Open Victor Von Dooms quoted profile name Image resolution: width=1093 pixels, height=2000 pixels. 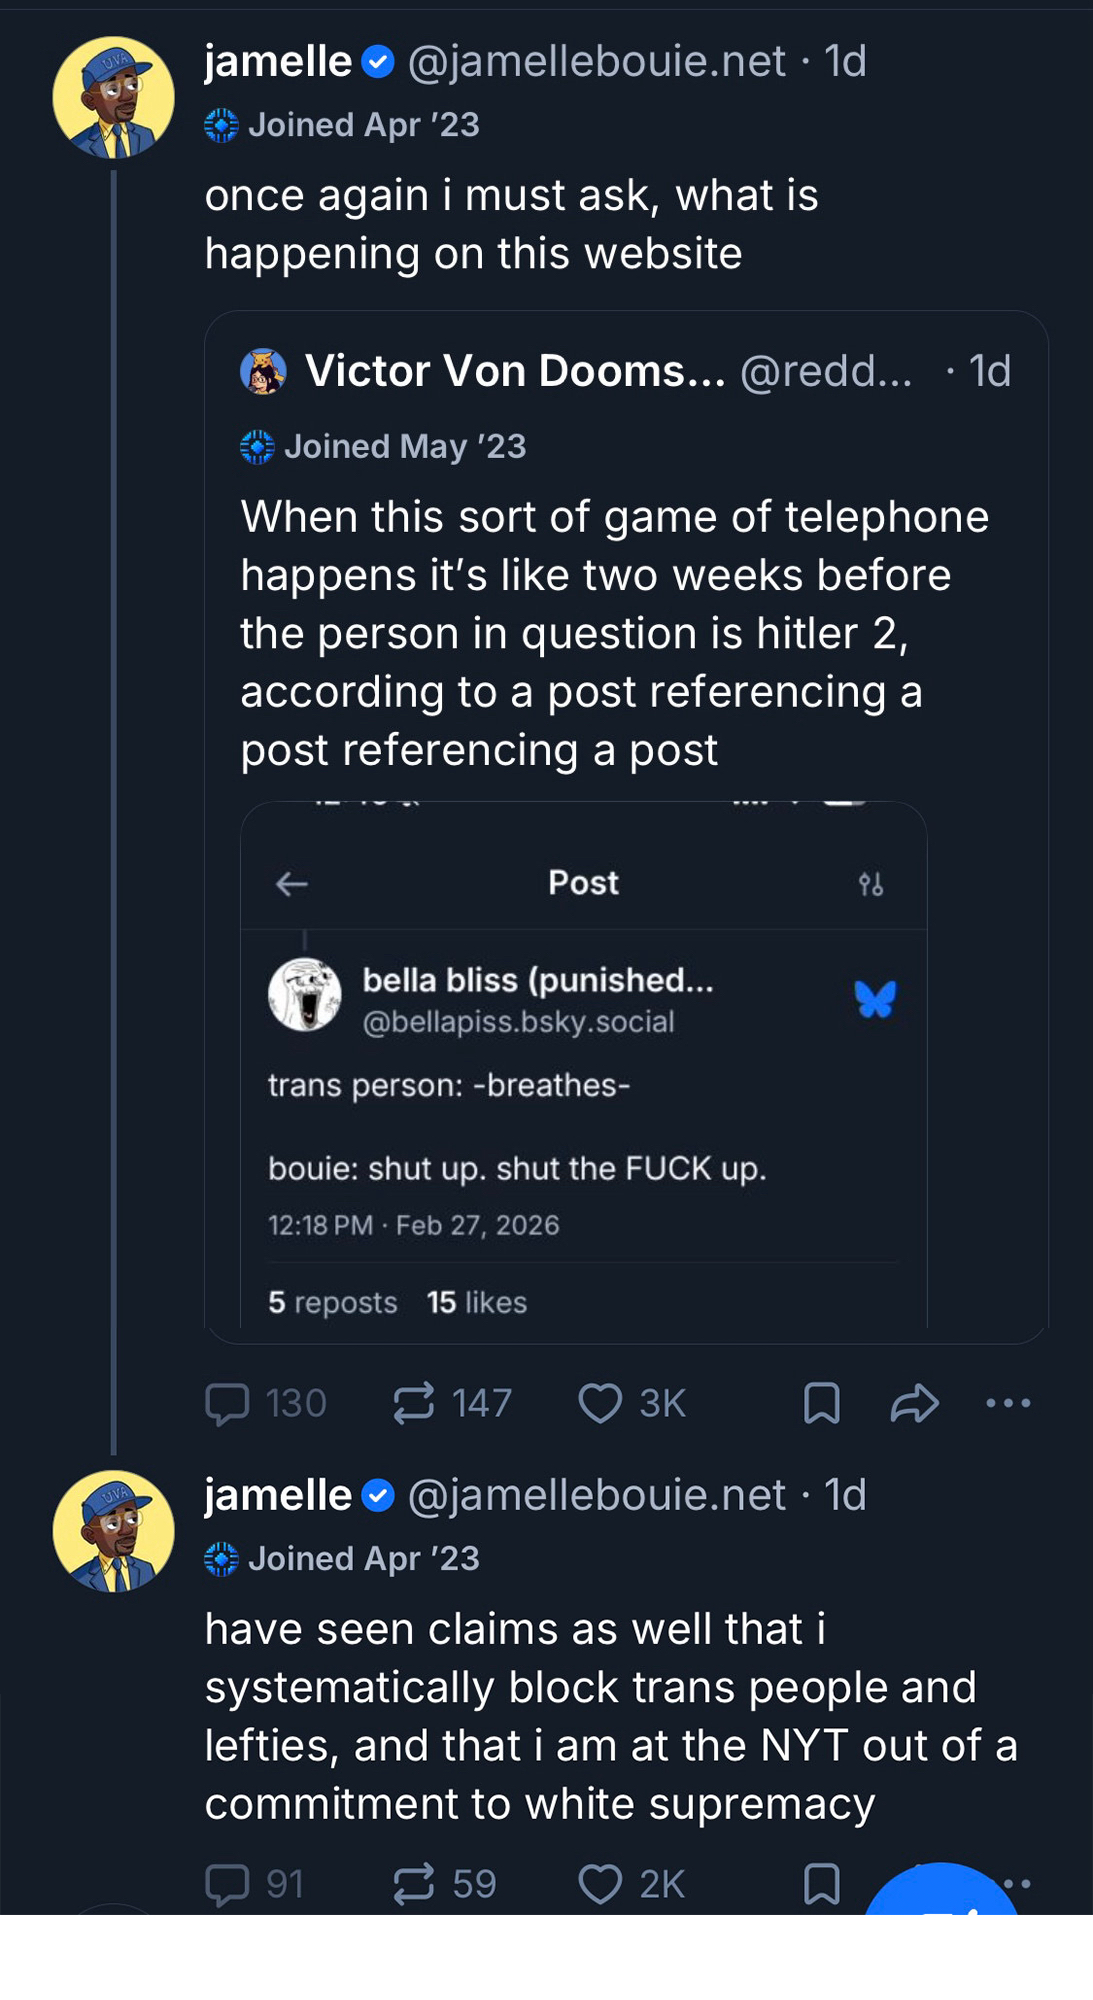click(515, 371)
